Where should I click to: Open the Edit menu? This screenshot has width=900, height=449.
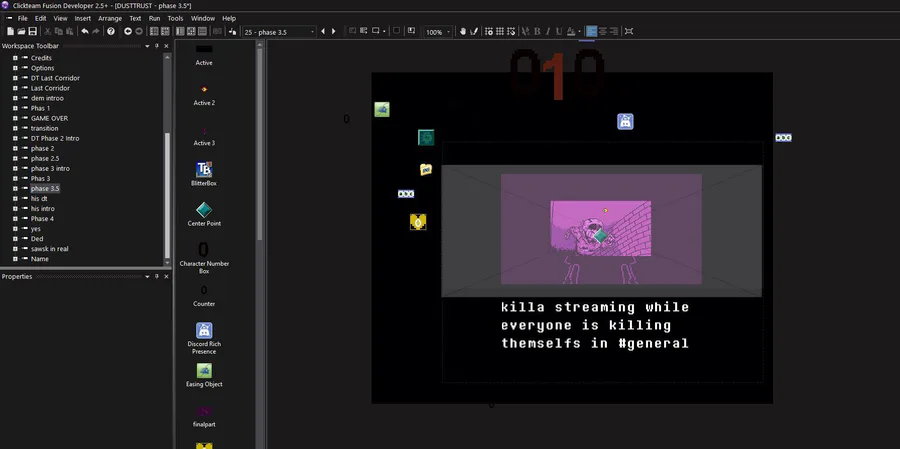[x=40, y=18]
